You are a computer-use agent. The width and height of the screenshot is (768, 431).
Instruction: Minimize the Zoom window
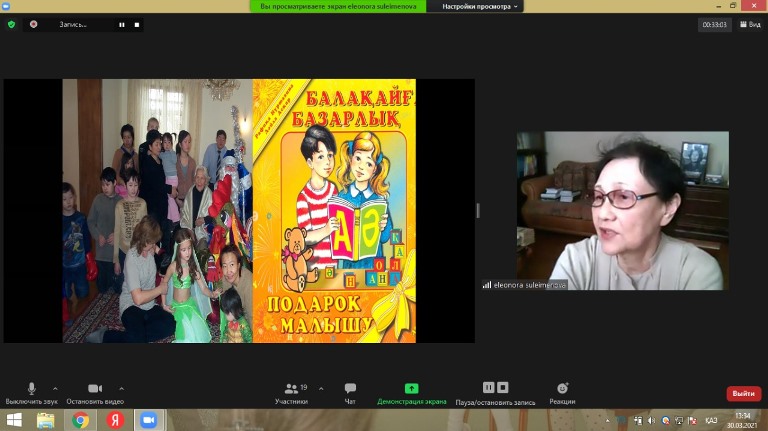point(719,6)
